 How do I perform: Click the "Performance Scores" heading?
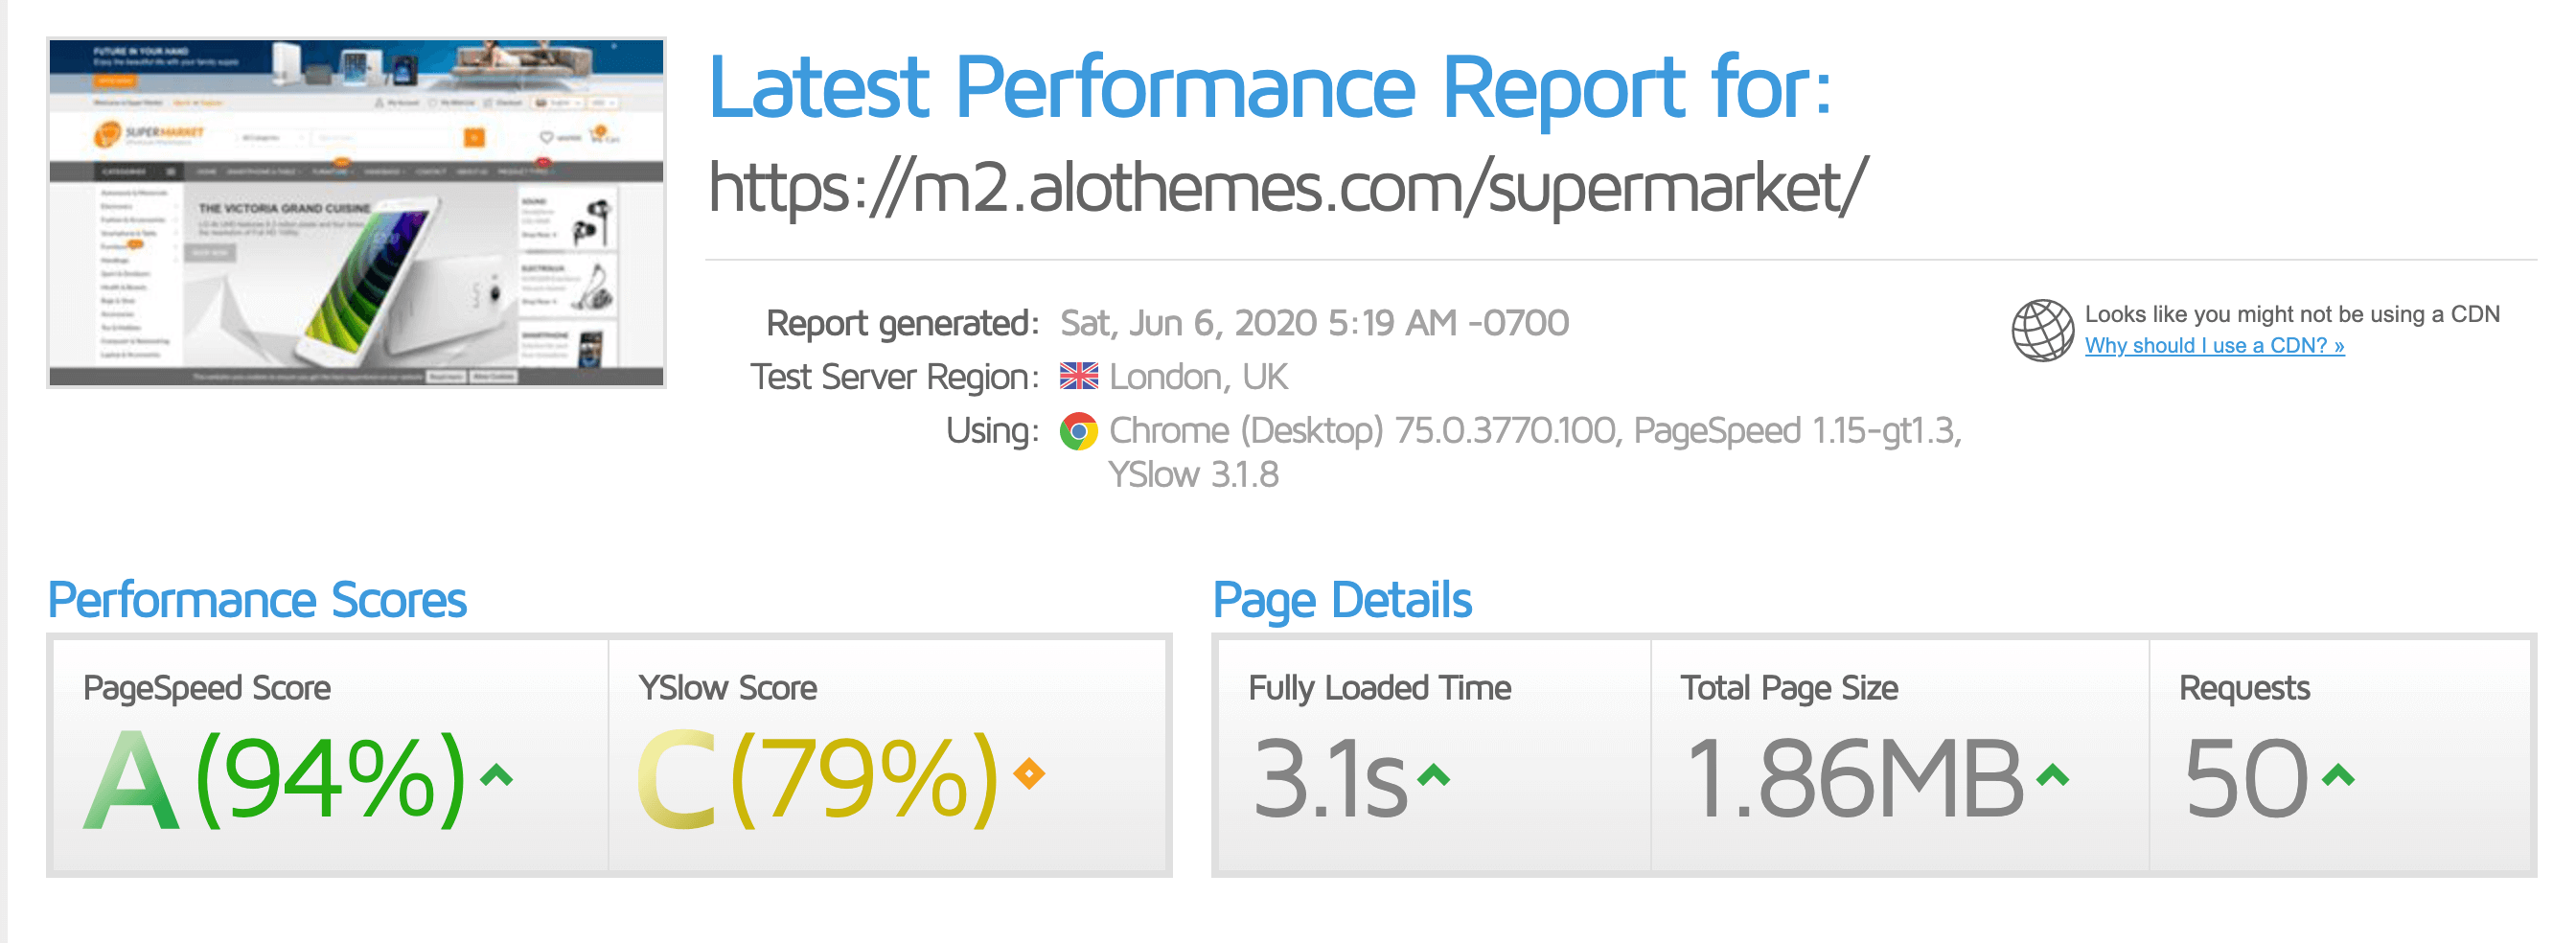[x=257, y=600]
